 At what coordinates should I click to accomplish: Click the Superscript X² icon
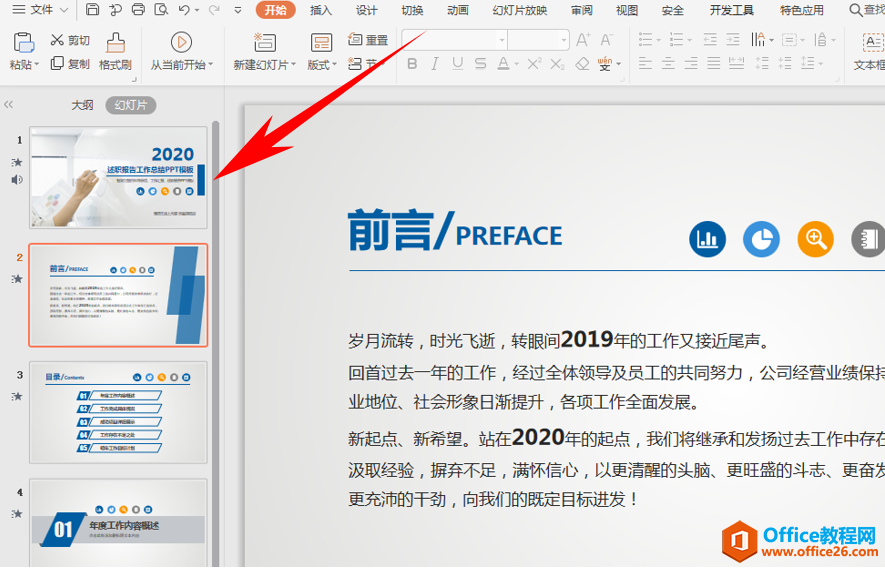(534, 64)
